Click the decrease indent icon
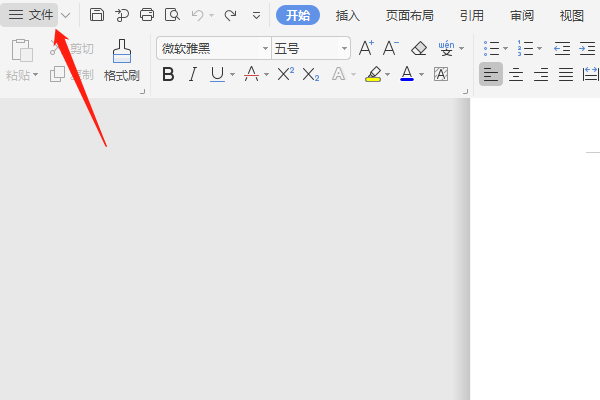The width and height of the screenshot is (600, 400). (x=562, y=49)
